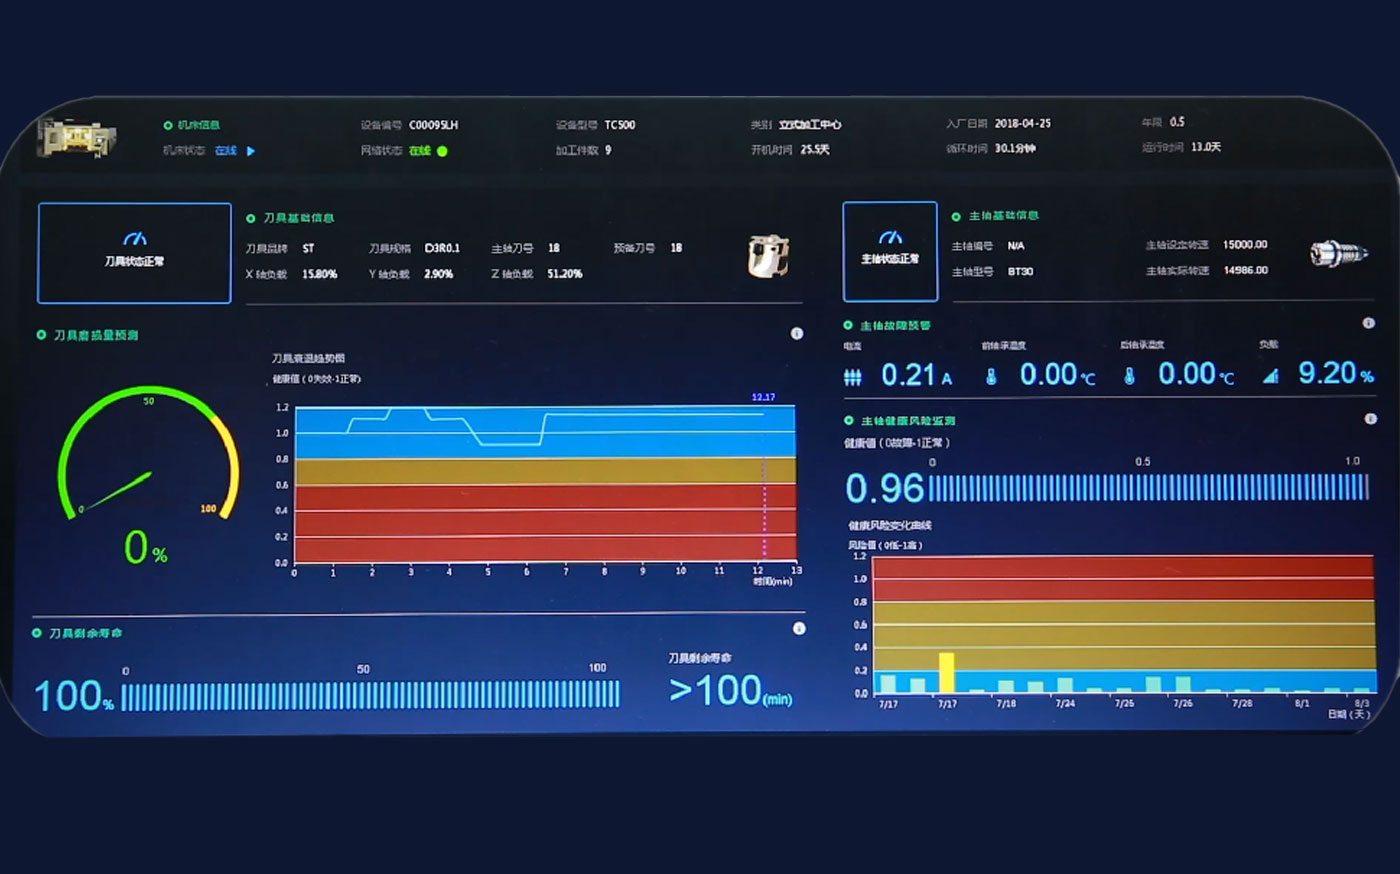This screenshot has height=874, width=1400.
Task: Click the machine tool thumbnail image
Action: point(77,138)
